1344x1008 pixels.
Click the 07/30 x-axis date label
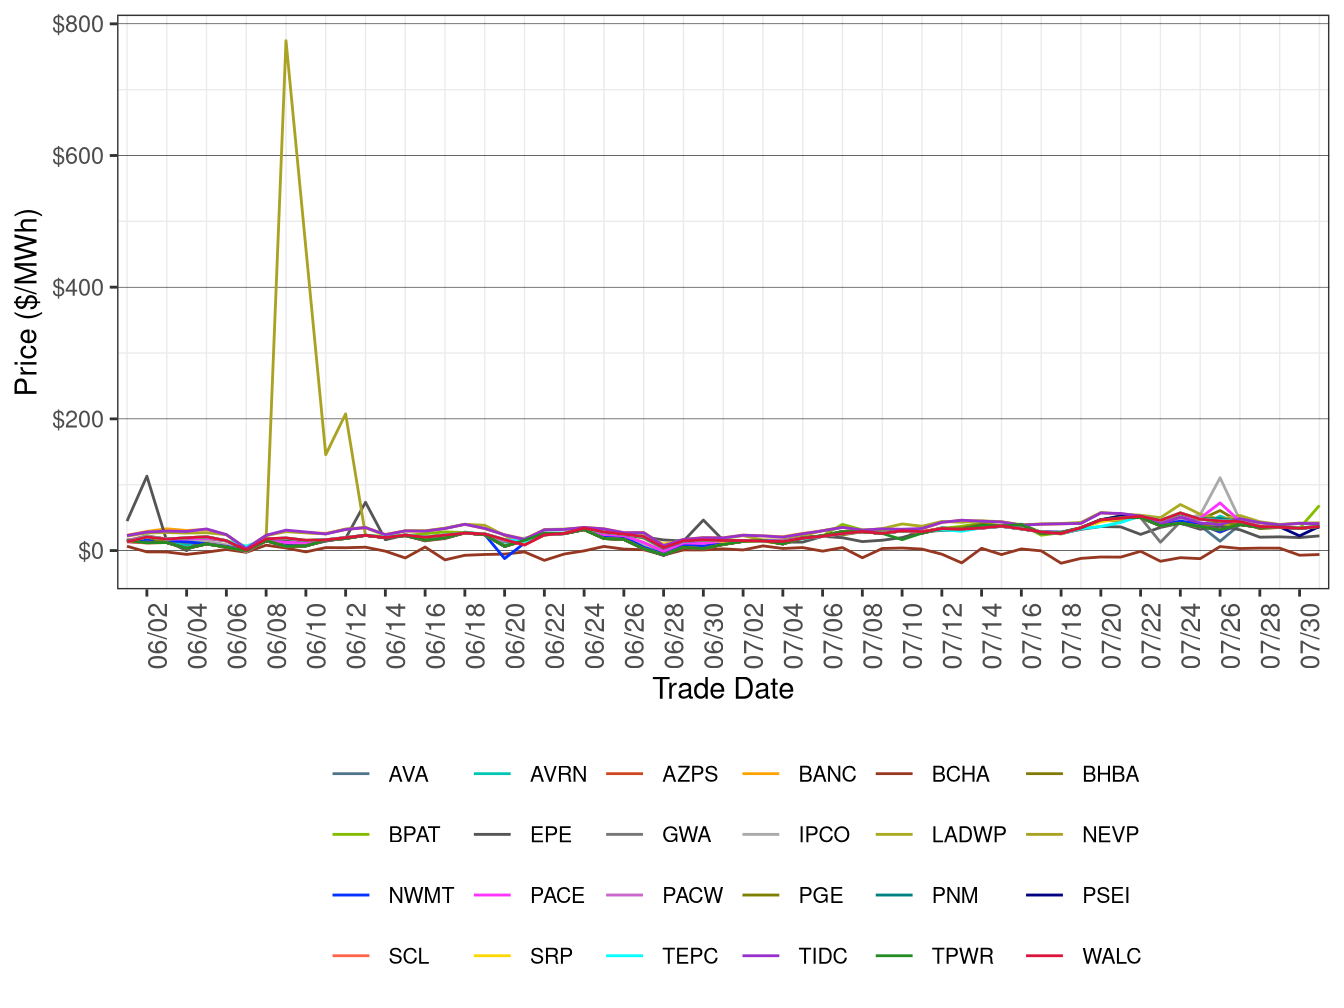click(x=1310, y=635)
